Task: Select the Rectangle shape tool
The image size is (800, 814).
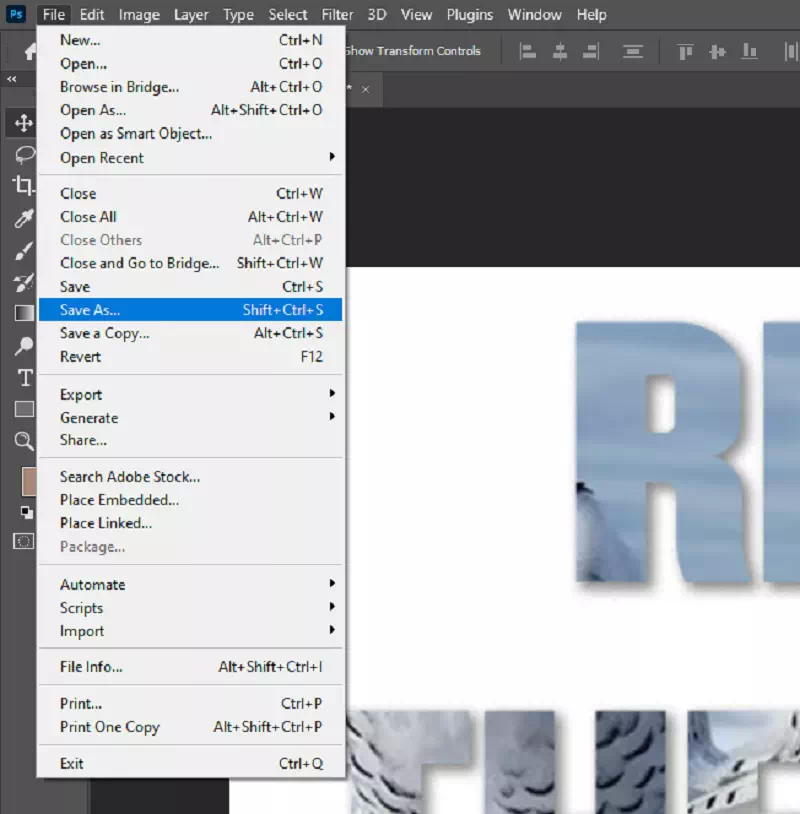Action: click(24, 409)
